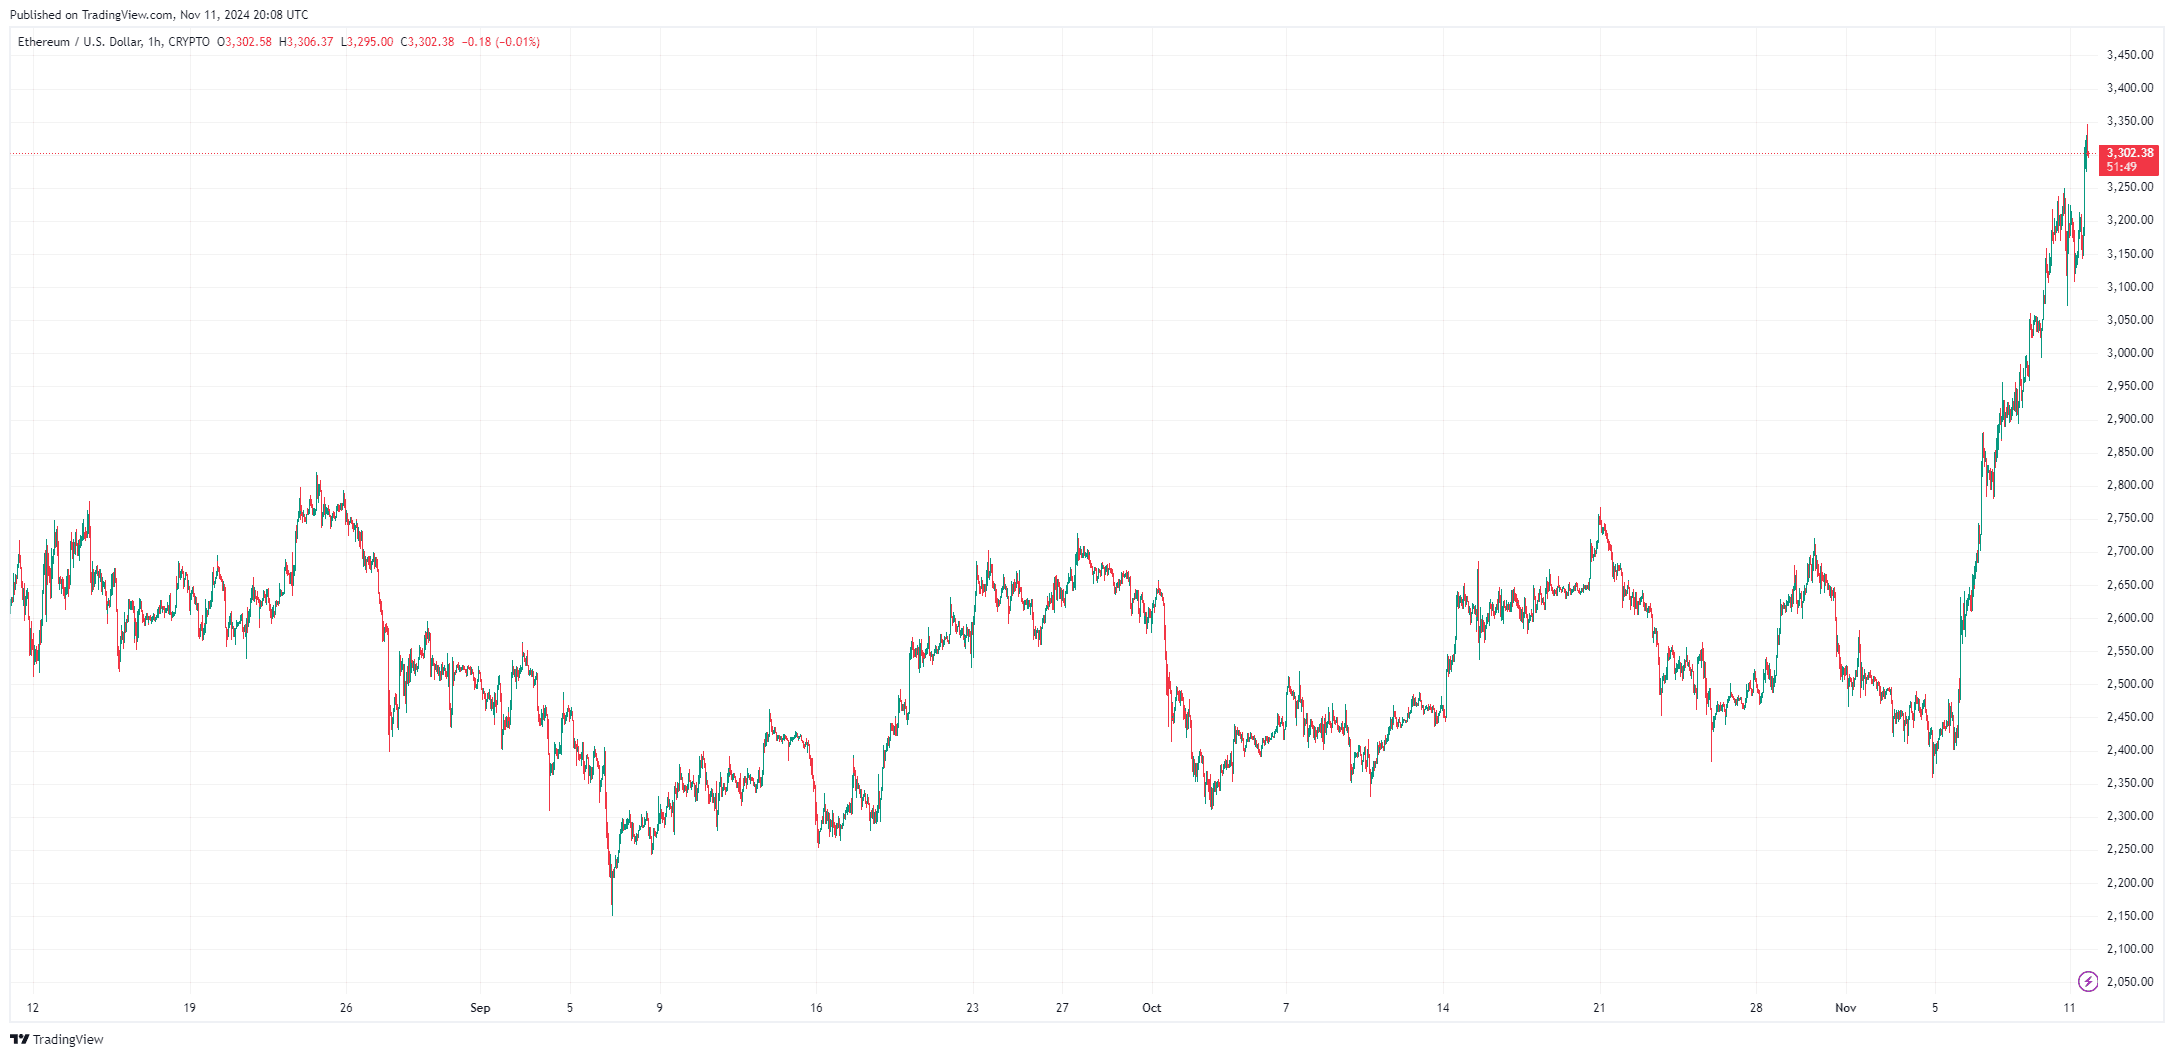Click the 2,800.00 price axis label

coord(2130,485)
